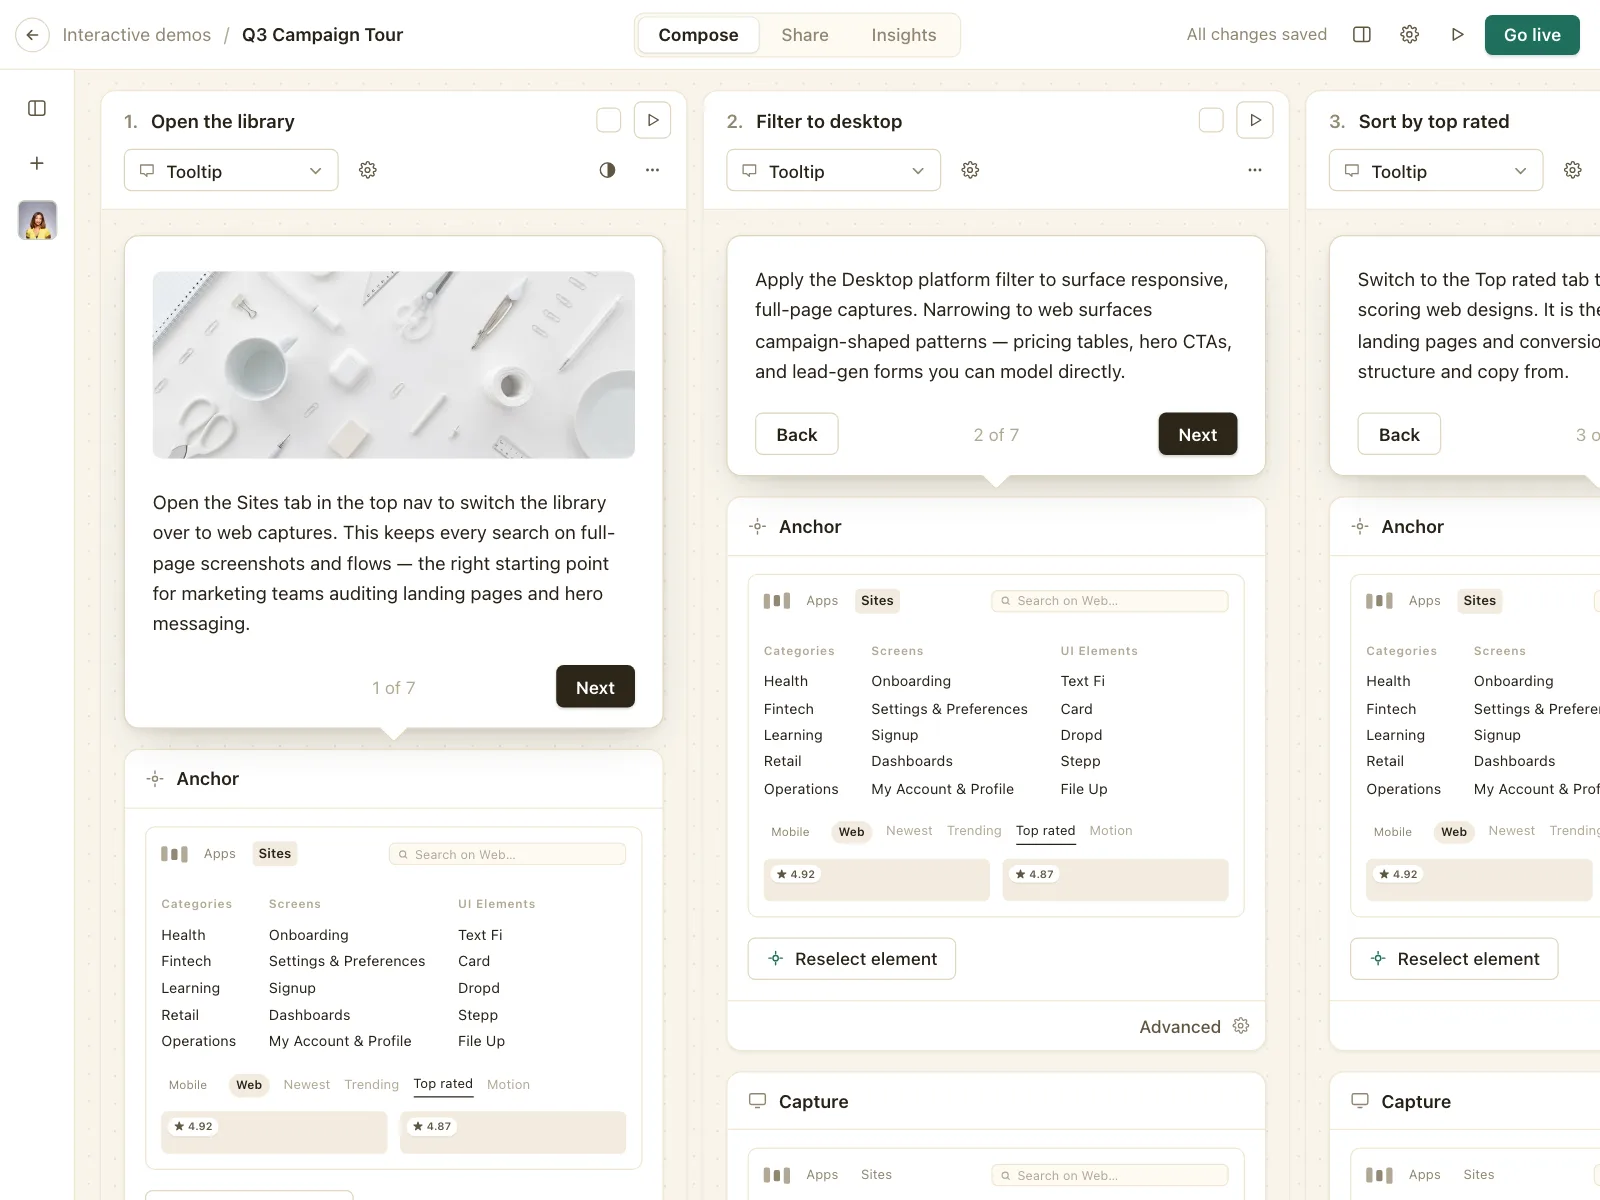Toggle contrast theme icon in step 1

(x=607, y=170)
